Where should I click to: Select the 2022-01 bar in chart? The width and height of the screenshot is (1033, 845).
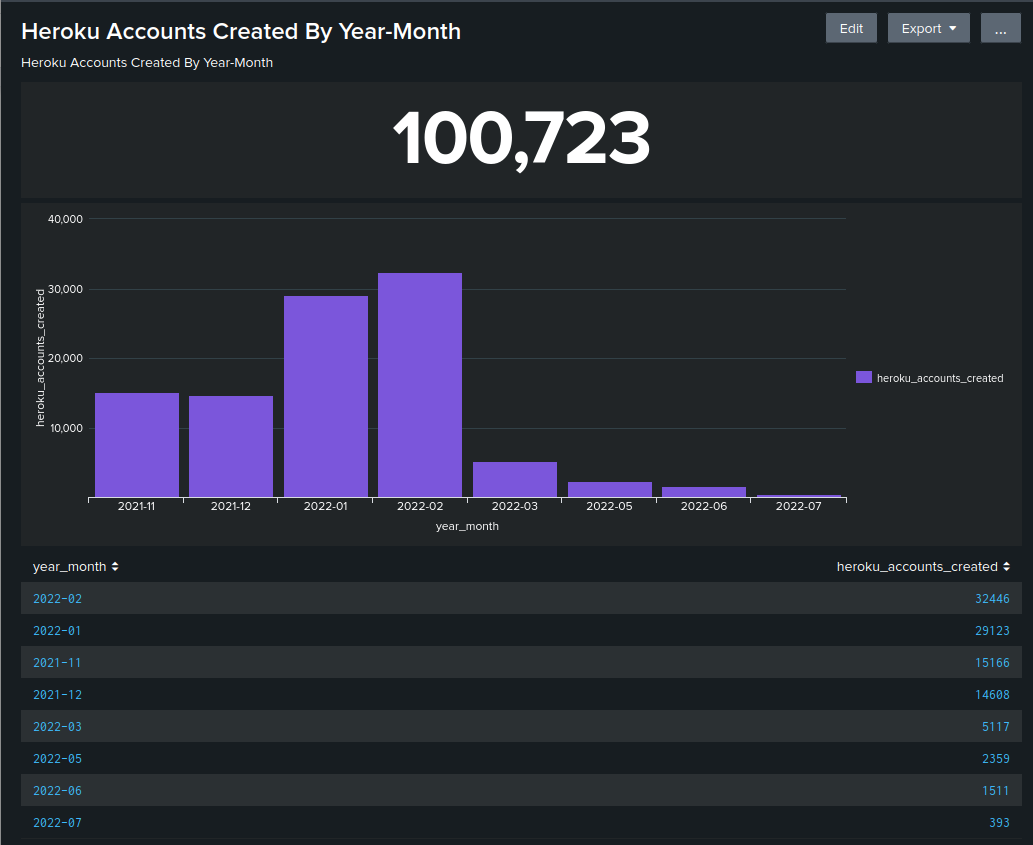pyautogui.click(x=325, y=396)
